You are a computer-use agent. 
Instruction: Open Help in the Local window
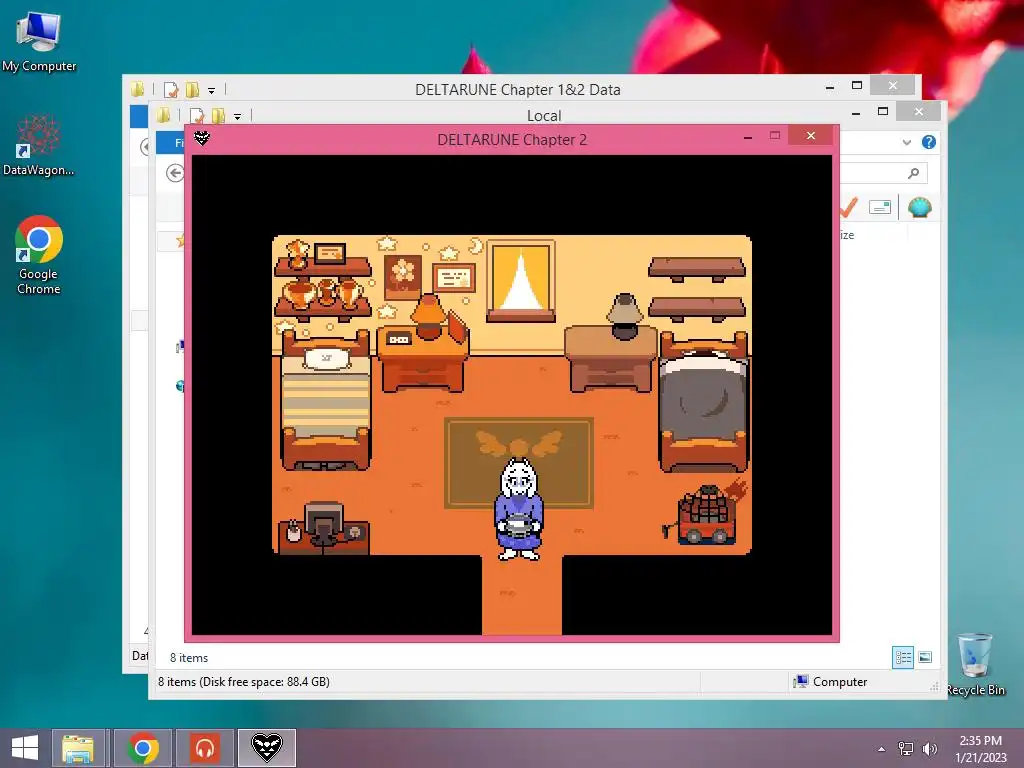pyautogui.click(x=929, y=142)
